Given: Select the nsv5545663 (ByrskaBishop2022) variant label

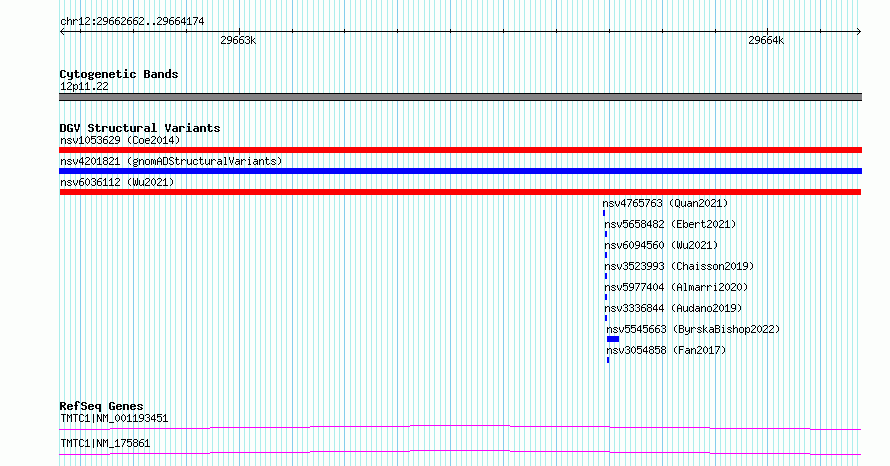Looking at the screenshot, I should tap(693, 329).
